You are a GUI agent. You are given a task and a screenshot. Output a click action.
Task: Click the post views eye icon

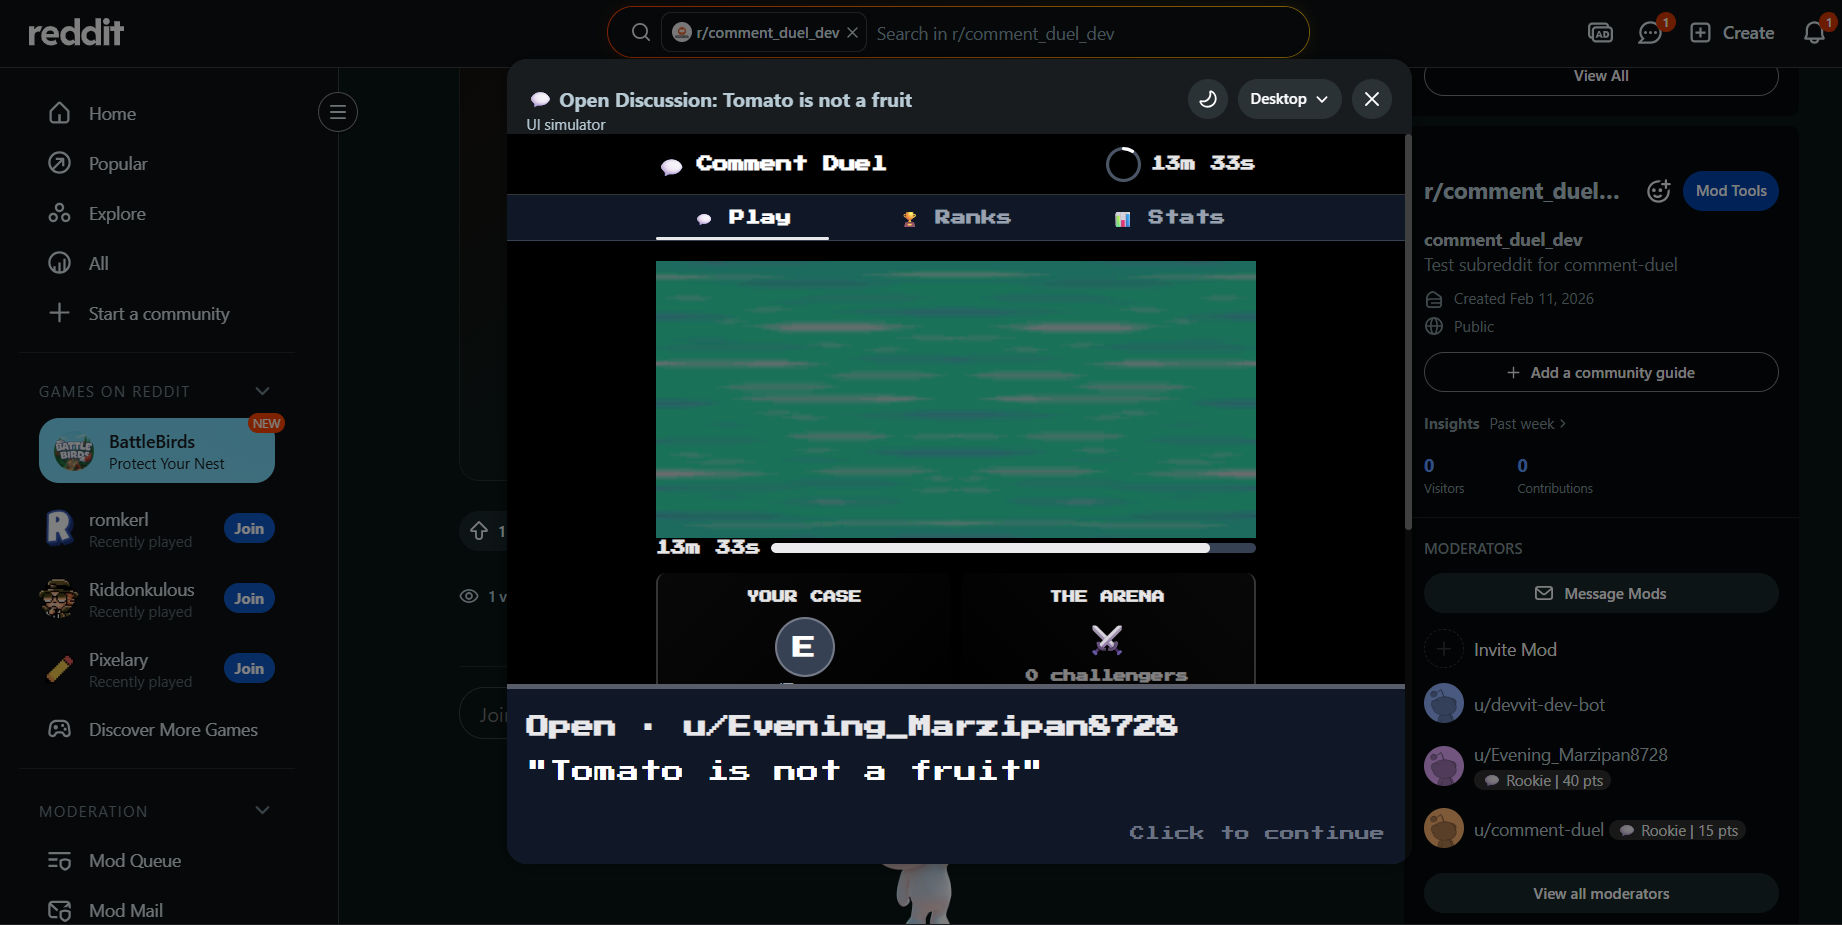(x=469, y=596)
